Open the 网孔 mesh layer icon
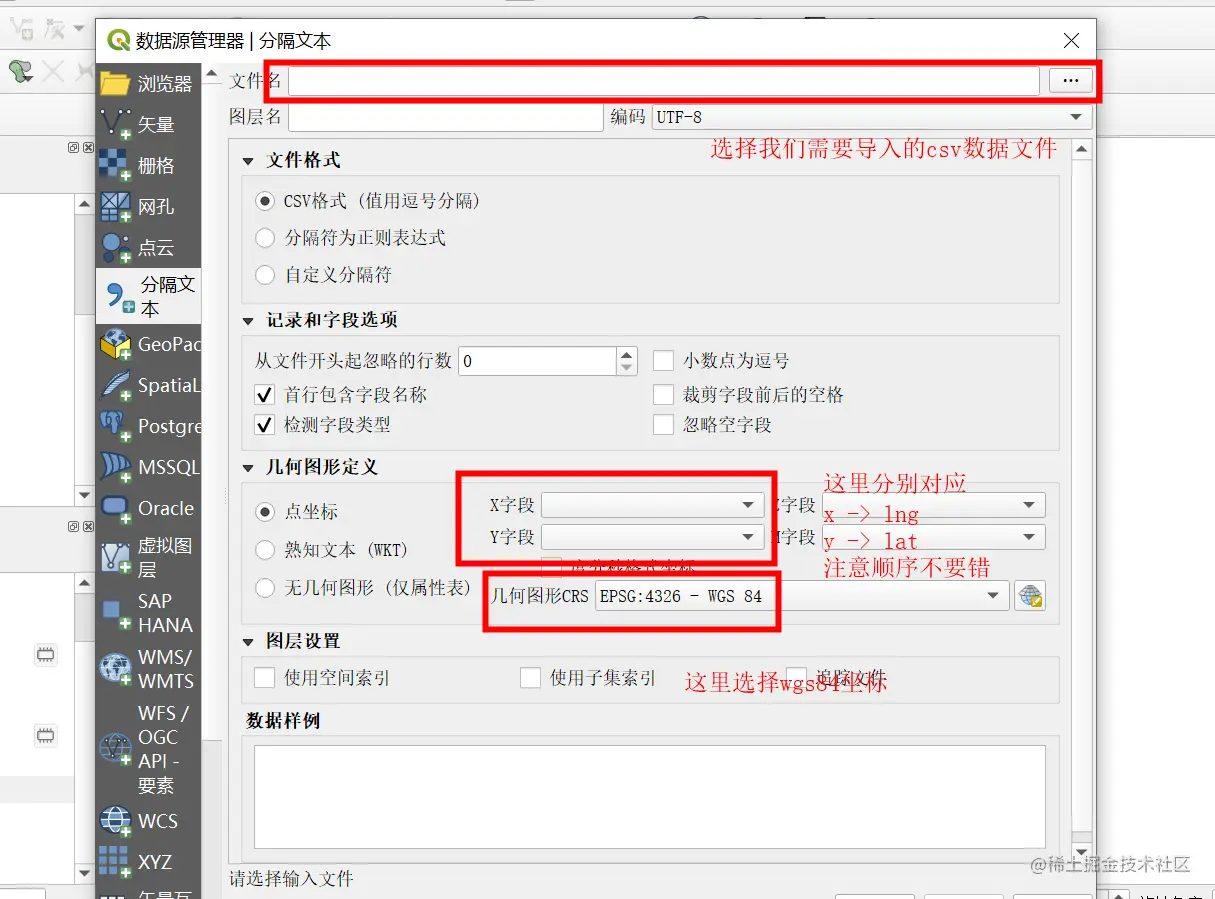 tap(115, 206)
